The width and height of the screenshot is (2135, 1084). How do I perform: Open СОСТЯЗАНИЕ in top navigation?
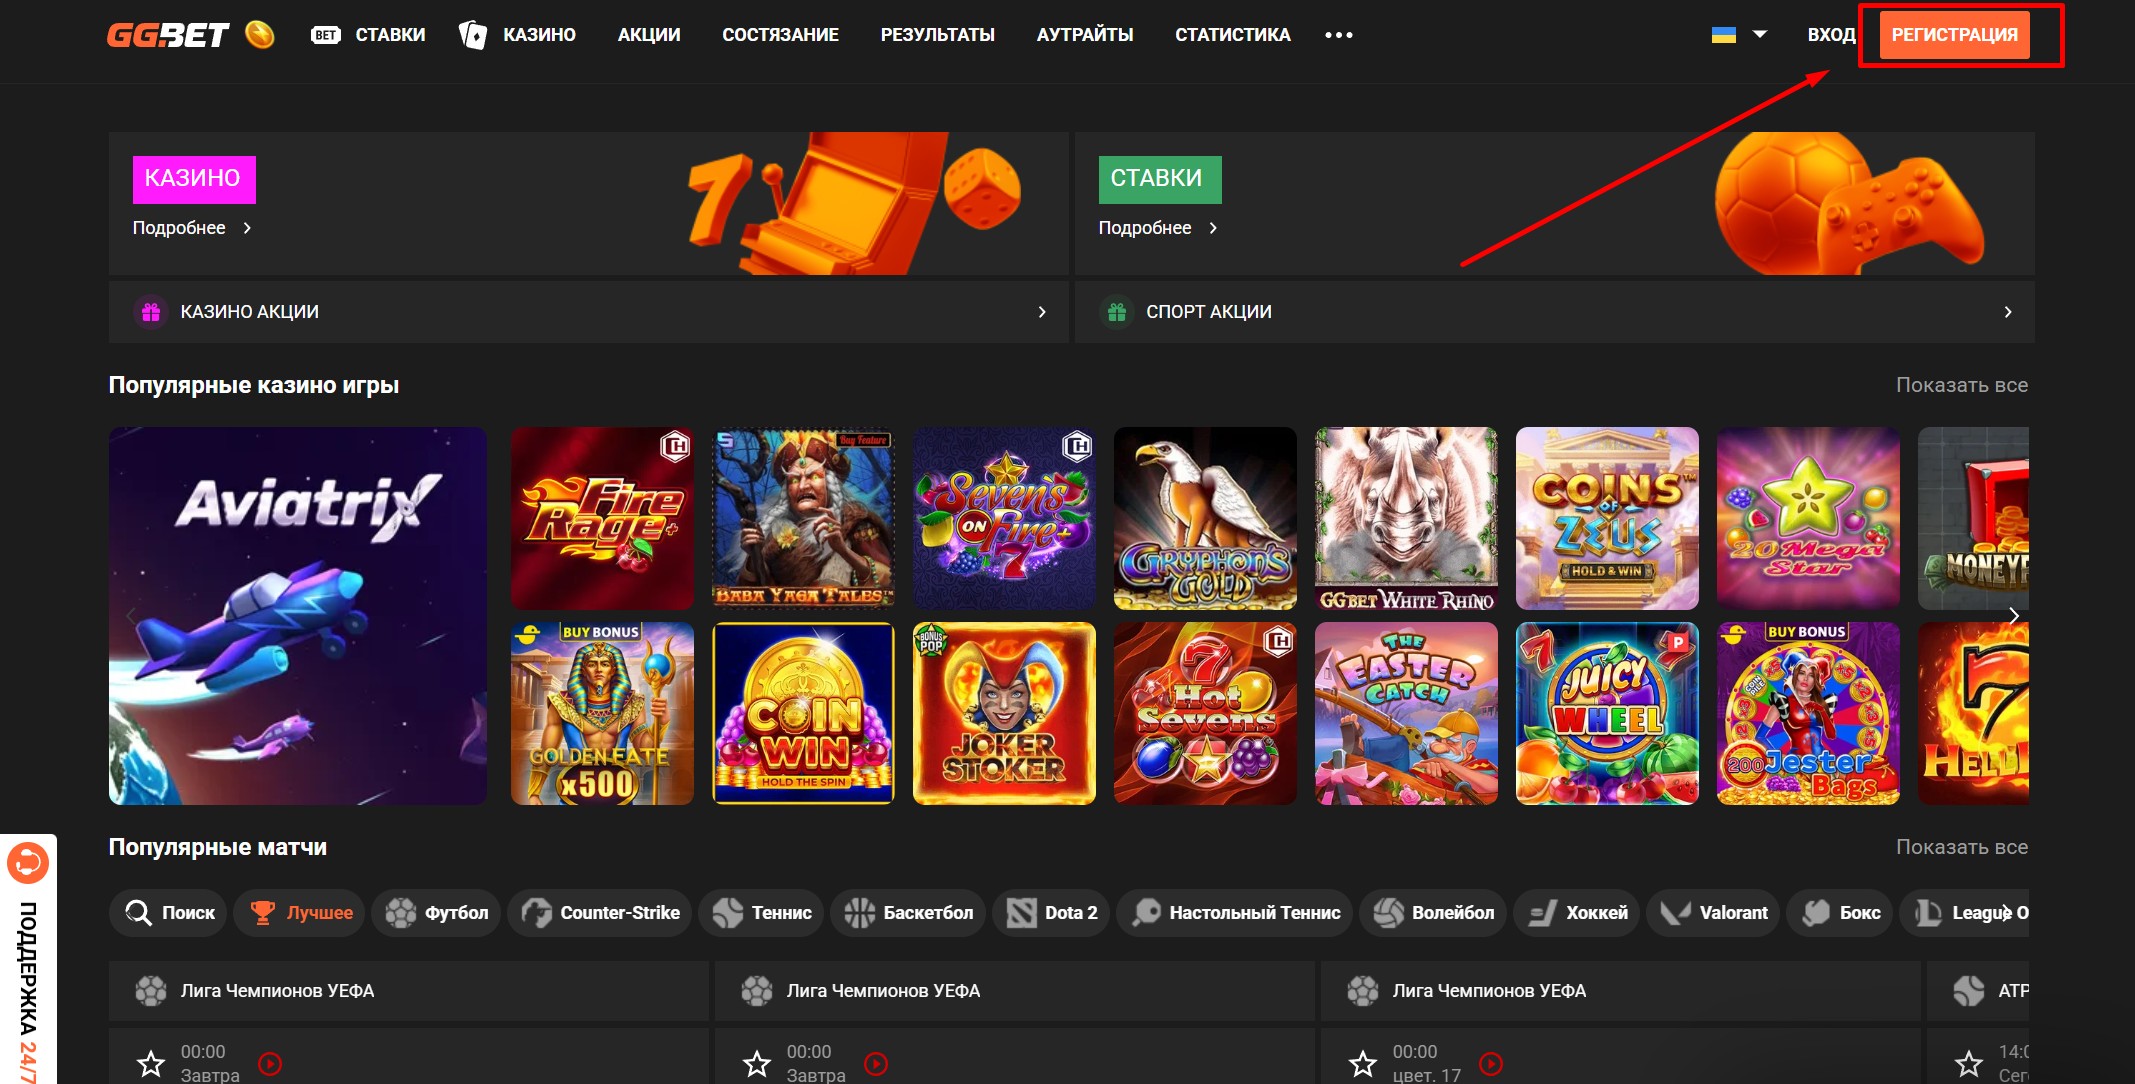pos(780,35)
